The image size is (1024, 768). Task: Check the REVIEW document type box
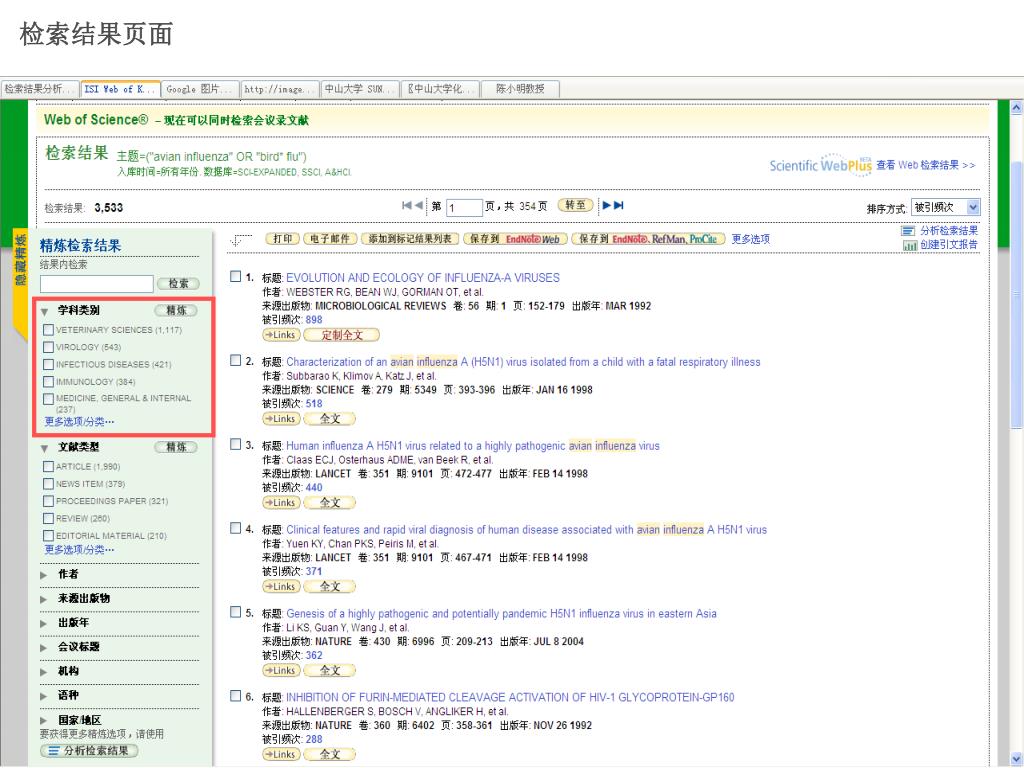48,519
